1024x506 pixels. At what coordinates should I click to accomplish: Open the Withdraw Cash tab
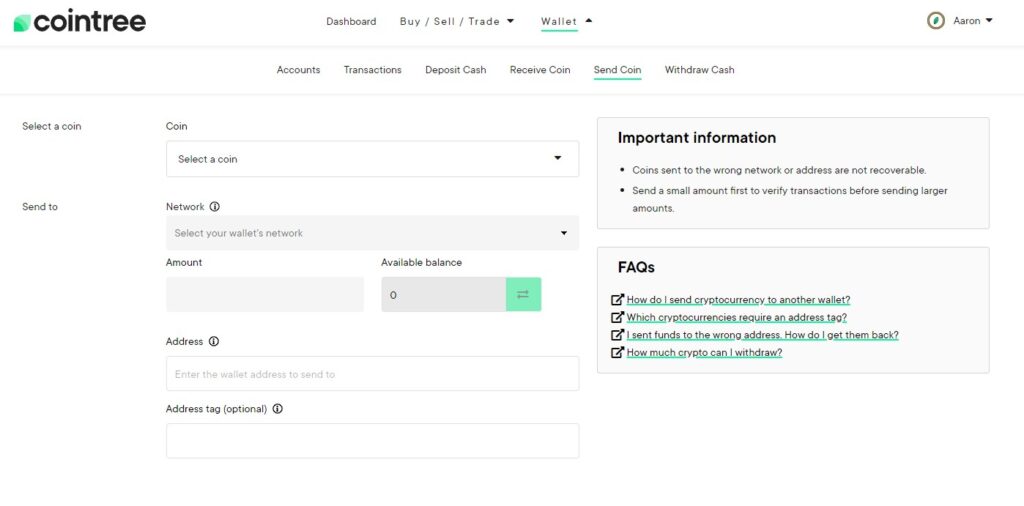[x=699, y=70]
